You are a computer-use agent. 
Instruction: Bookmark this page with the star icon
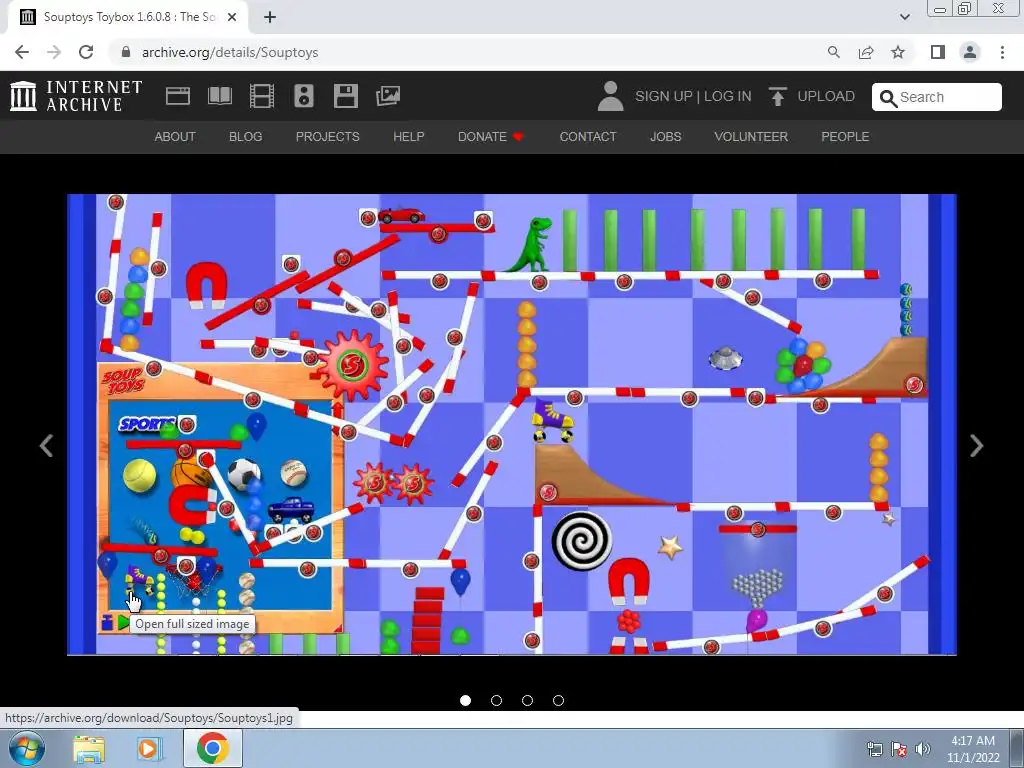point(898,52)
